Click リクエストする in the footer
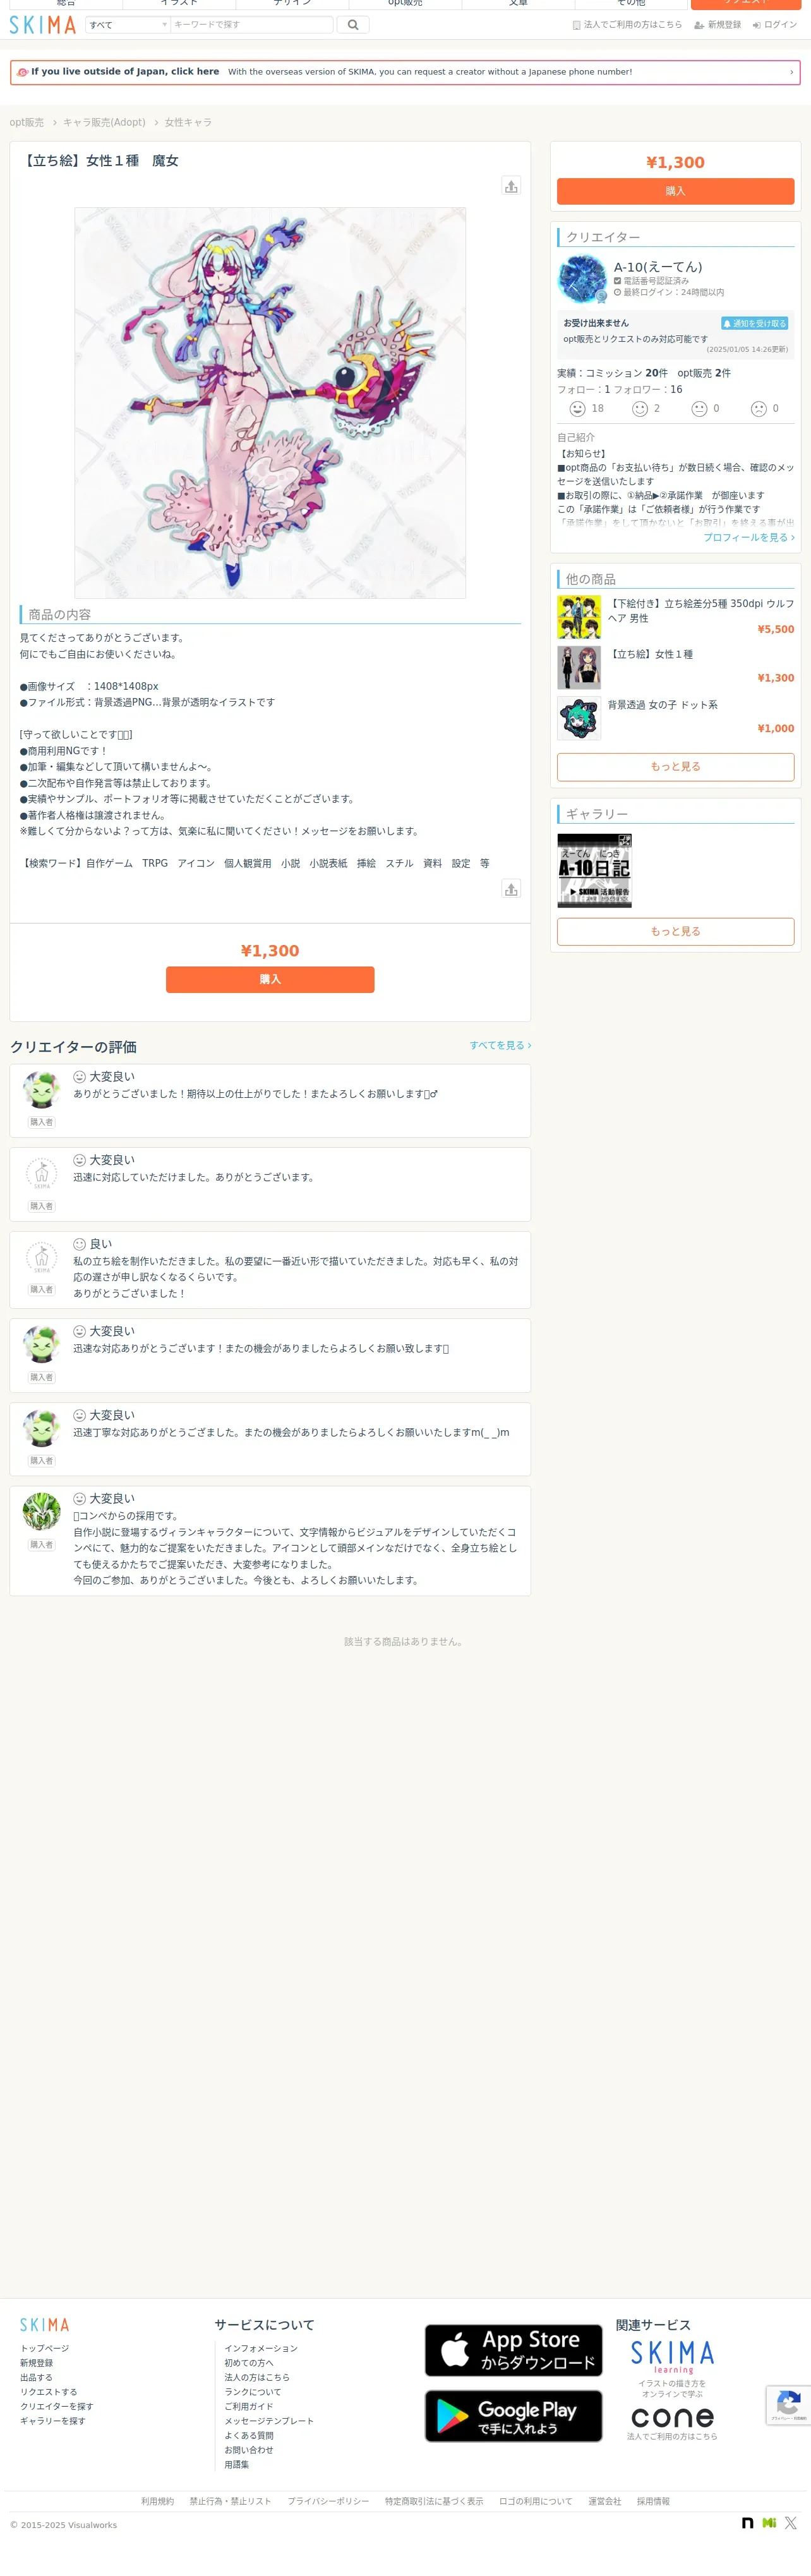 (48, 2392)
